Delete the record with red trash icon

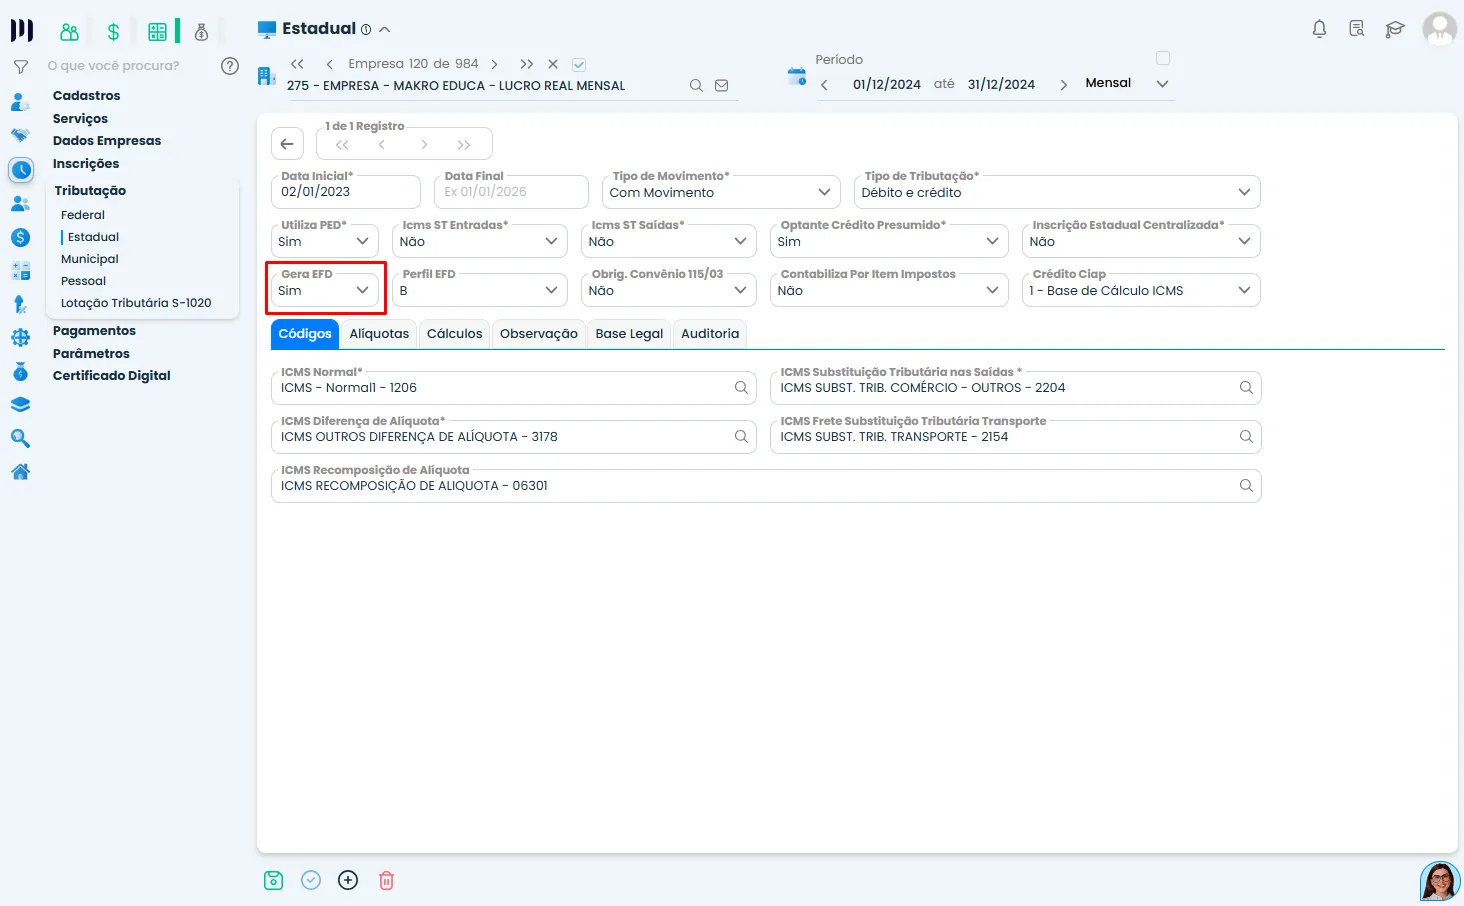coord(386,880)
